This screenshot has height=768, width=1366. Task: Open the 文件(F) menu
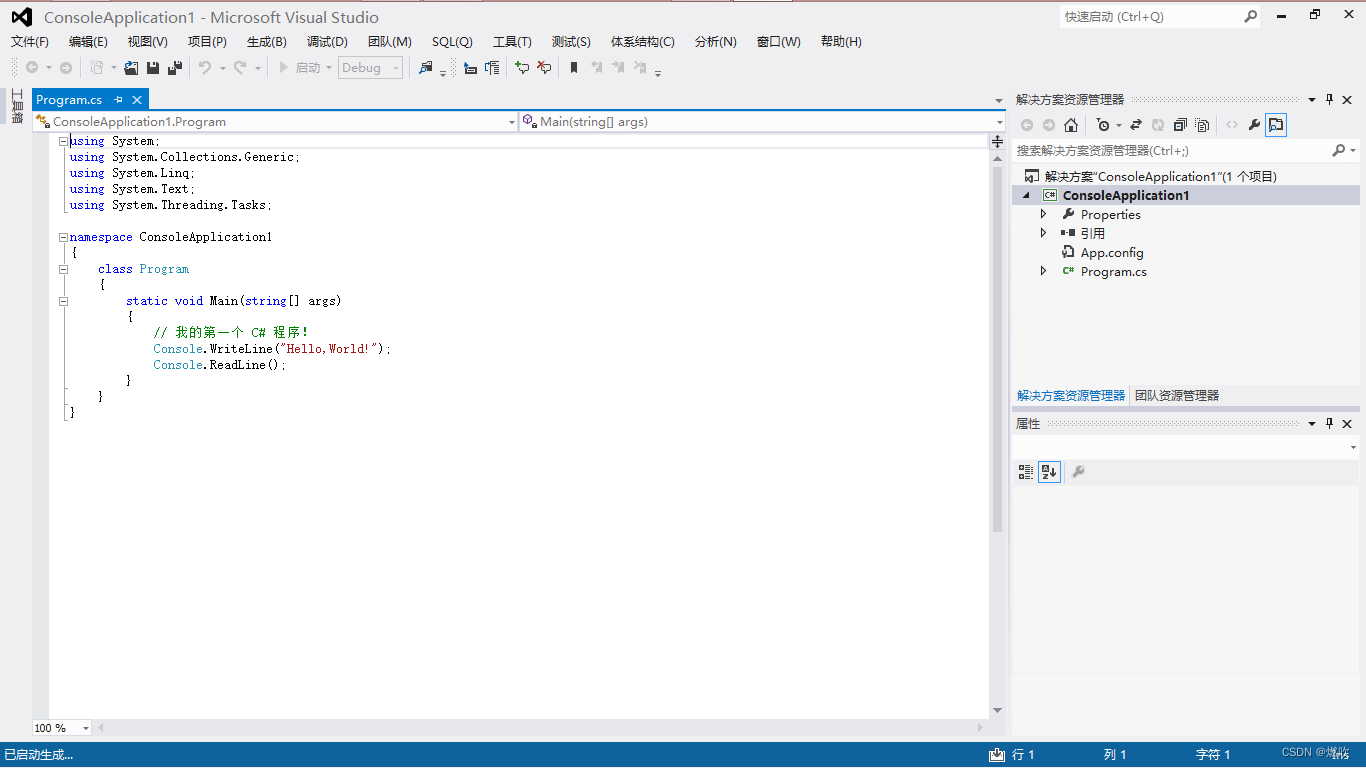click(x=30, y=42)
